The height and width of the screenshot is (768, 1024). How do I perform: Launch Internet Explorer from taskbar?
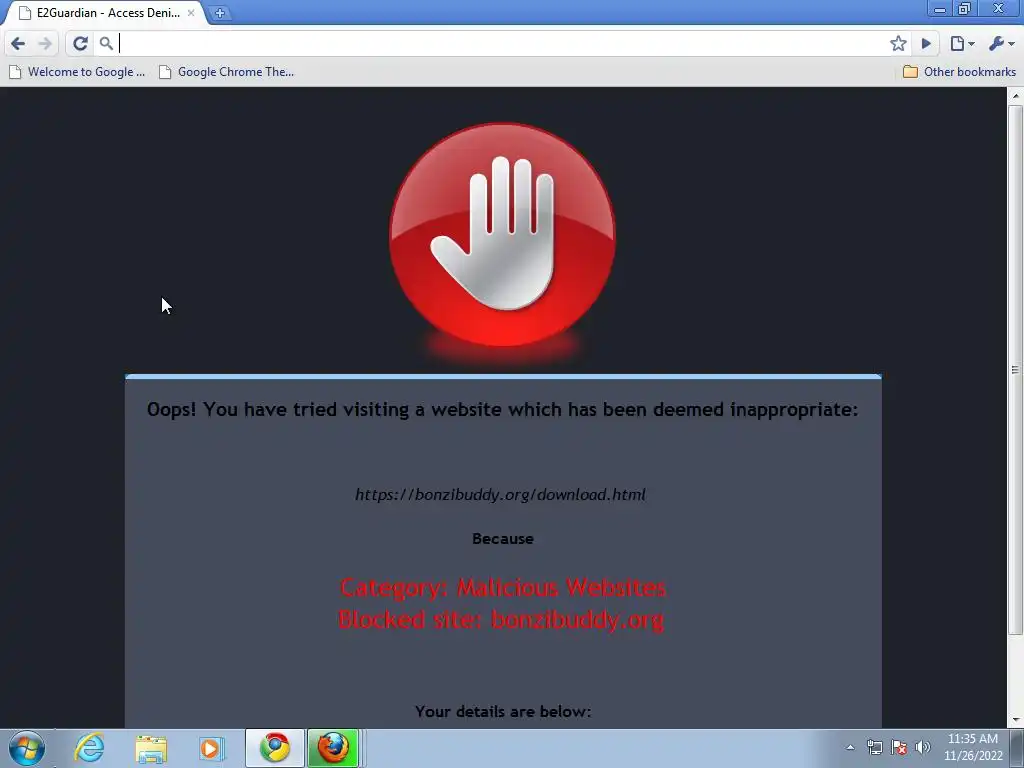click(89, 748)
